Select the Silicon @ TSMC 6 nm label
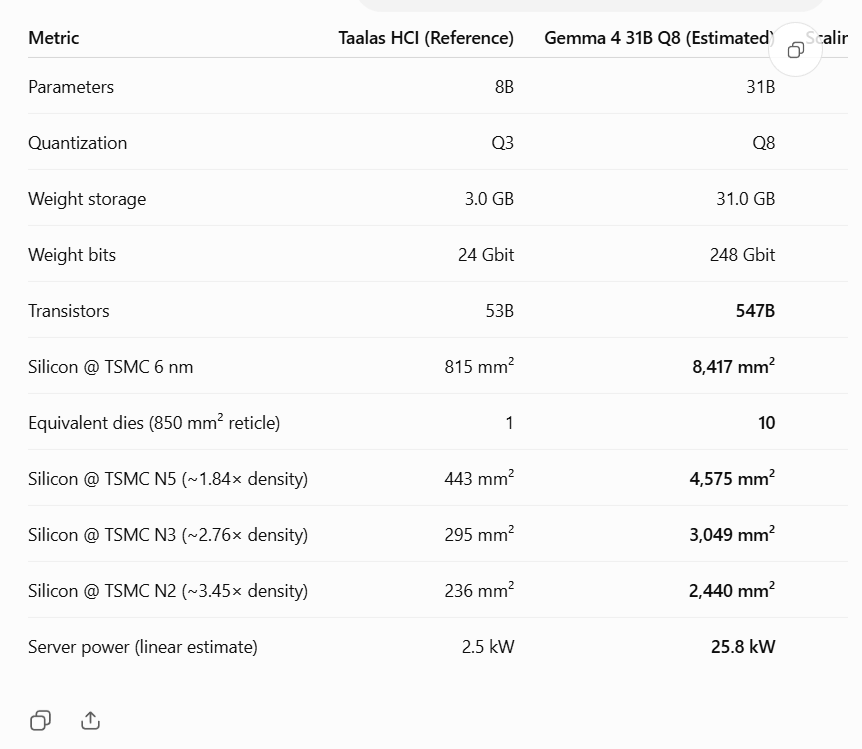The height and width of the screenshot is (749, 862). coord(110,367)
